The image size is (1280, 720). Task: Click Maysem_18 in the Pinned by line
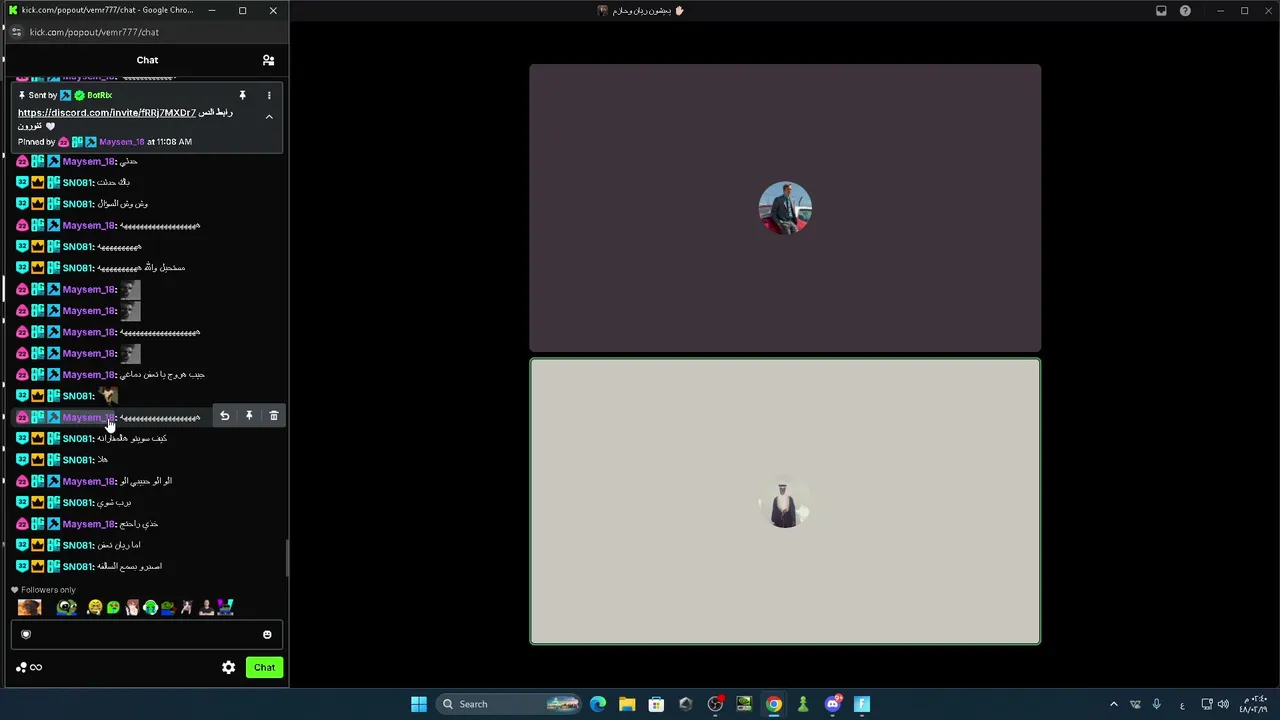tap(122, 142)
